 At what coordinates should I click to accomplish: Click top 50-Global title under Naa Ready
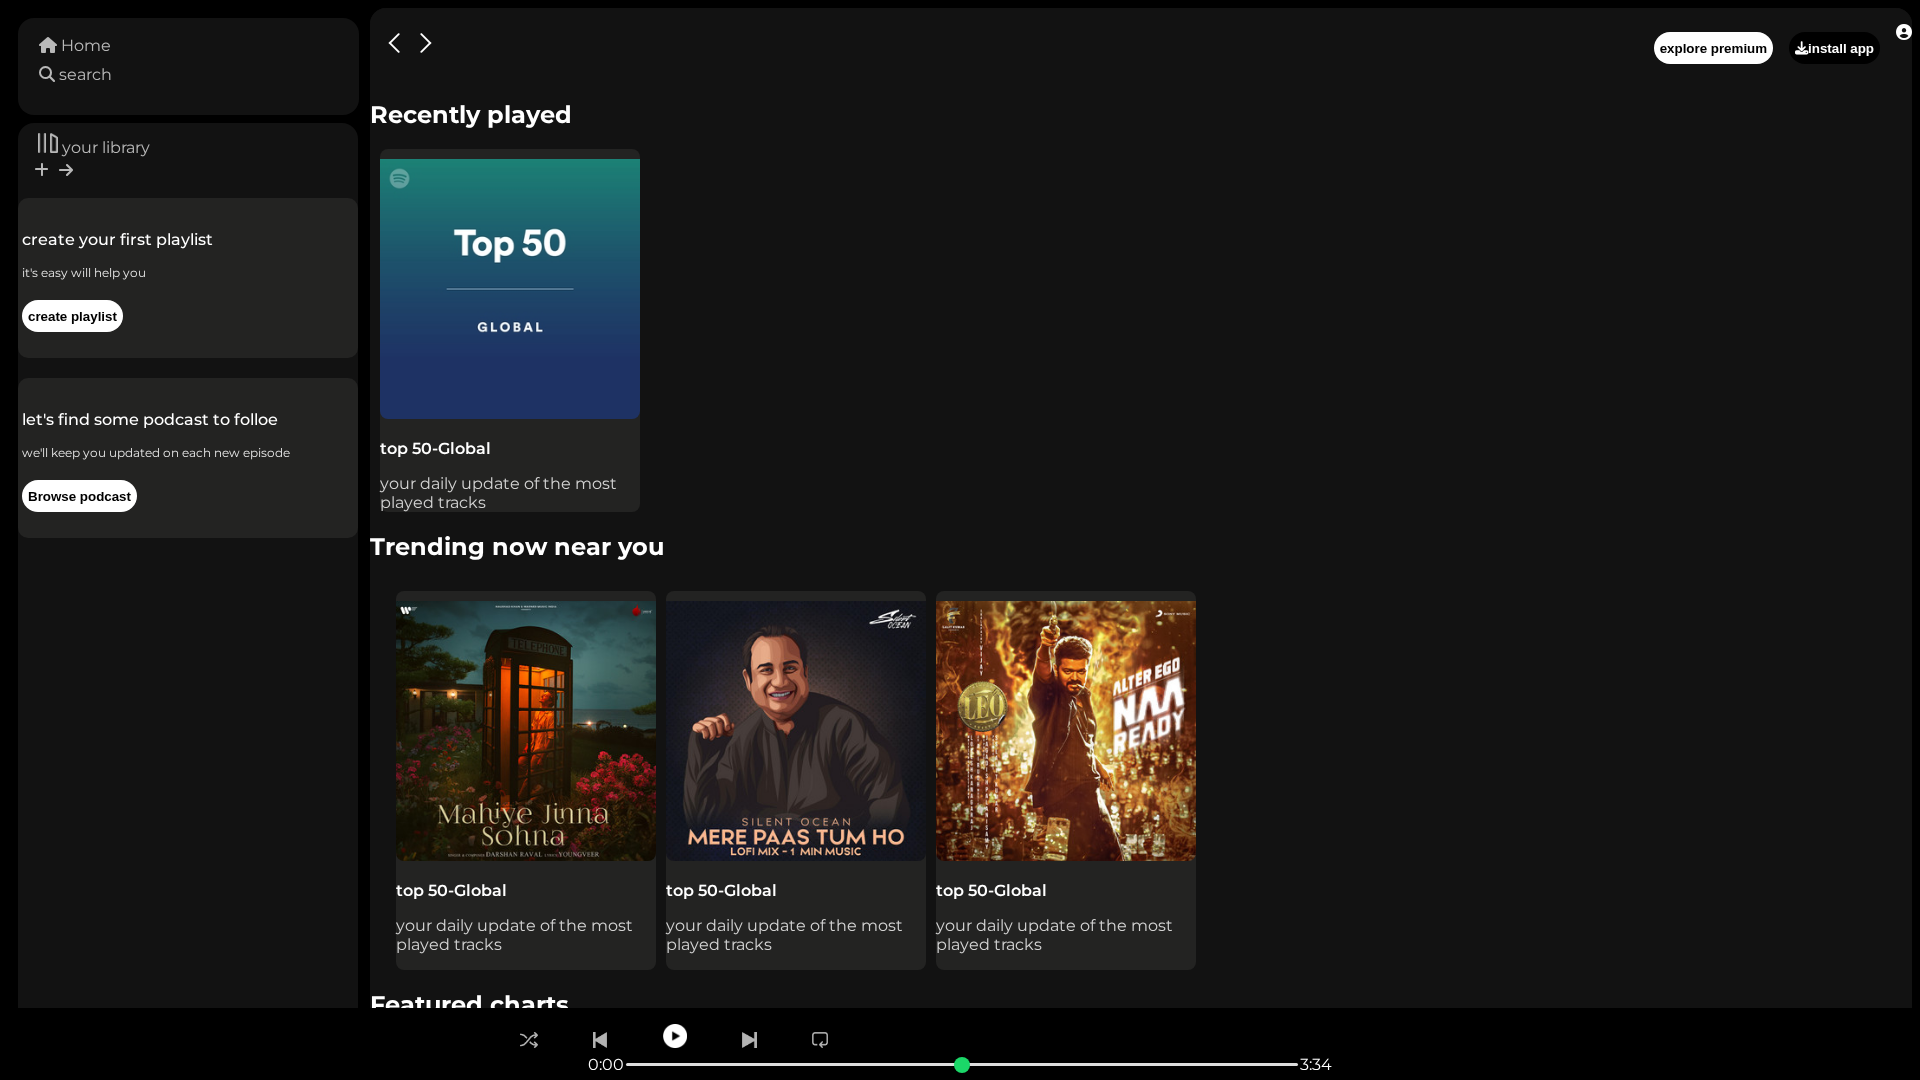991,890
